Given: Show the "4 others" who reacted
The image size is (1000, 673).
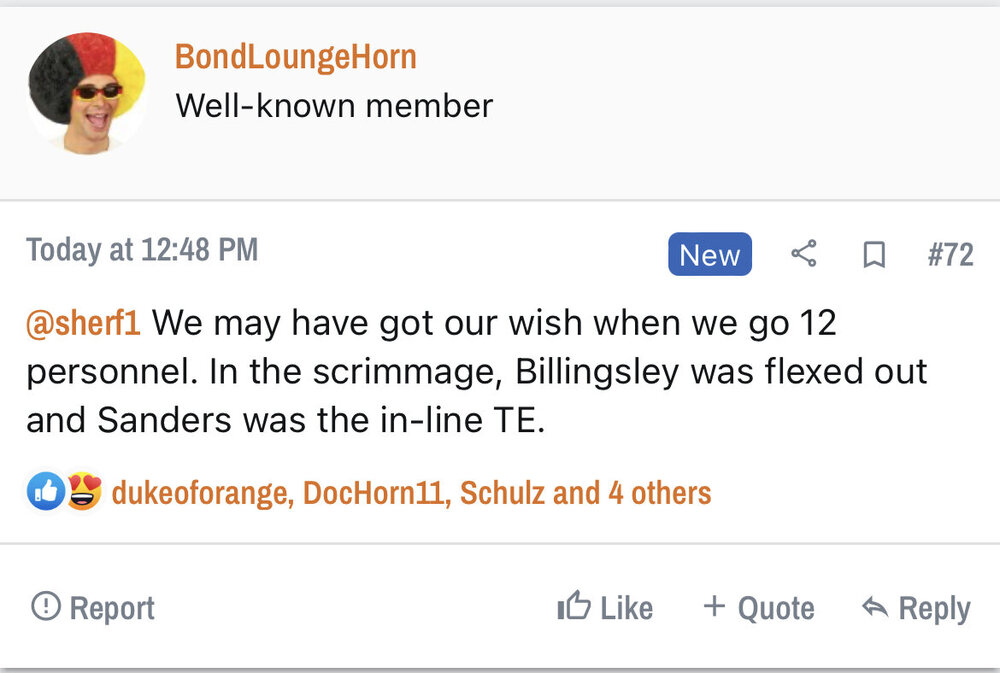Looking at the screenshot, I should tap(660, 493).
